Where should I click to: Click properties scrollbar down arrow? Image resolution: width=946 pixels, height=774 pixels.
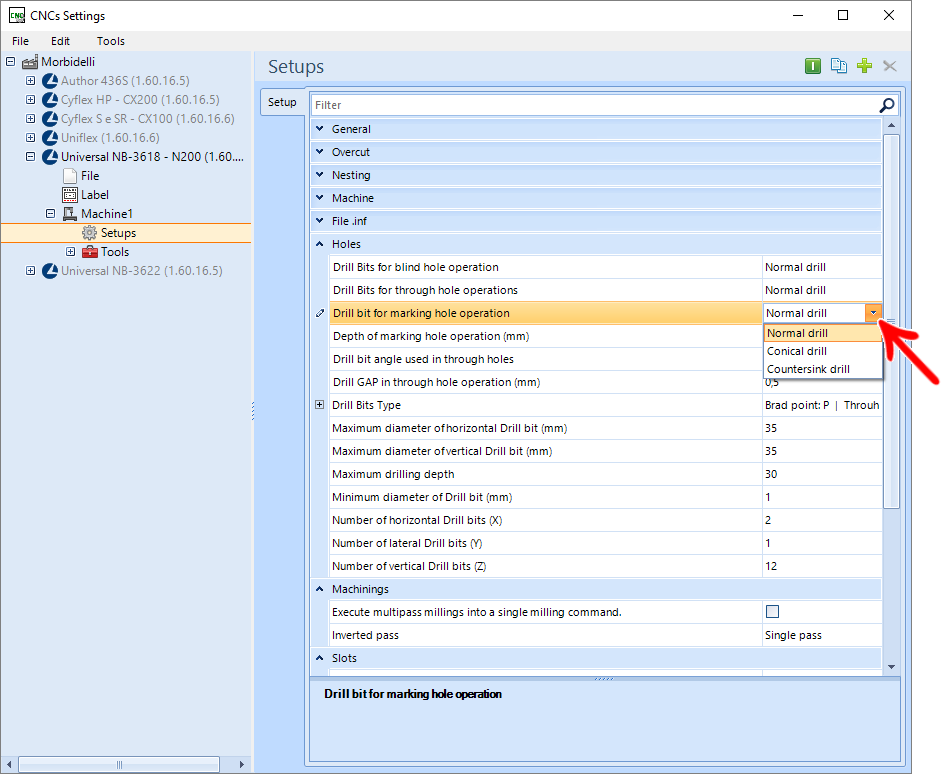point(891,667)
